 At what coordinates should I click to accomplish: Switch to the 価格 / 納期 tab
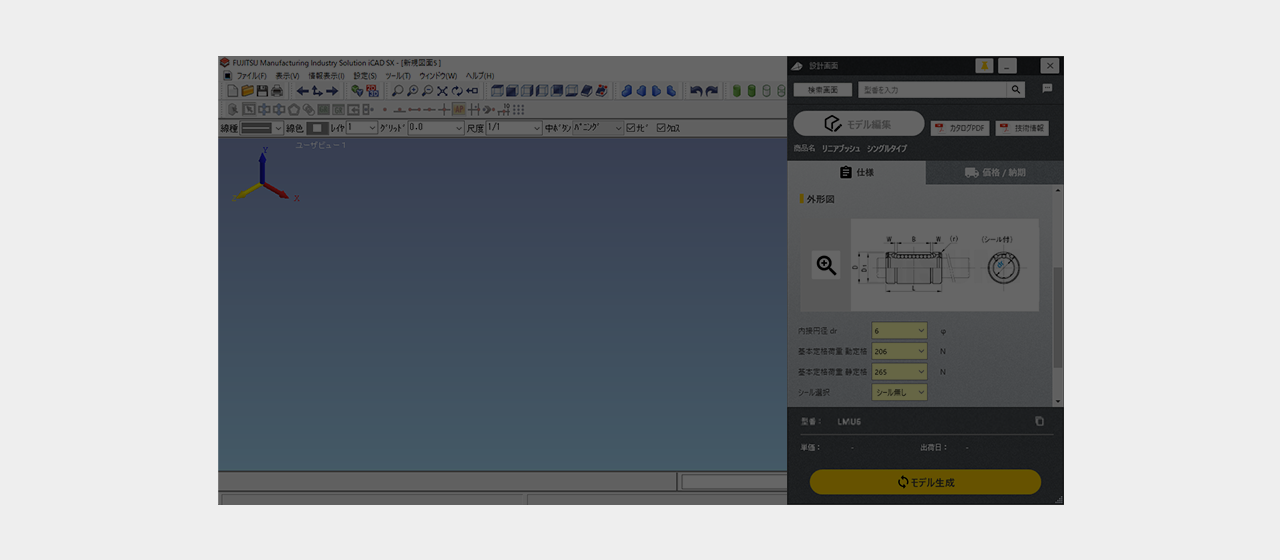pos(994,172)
